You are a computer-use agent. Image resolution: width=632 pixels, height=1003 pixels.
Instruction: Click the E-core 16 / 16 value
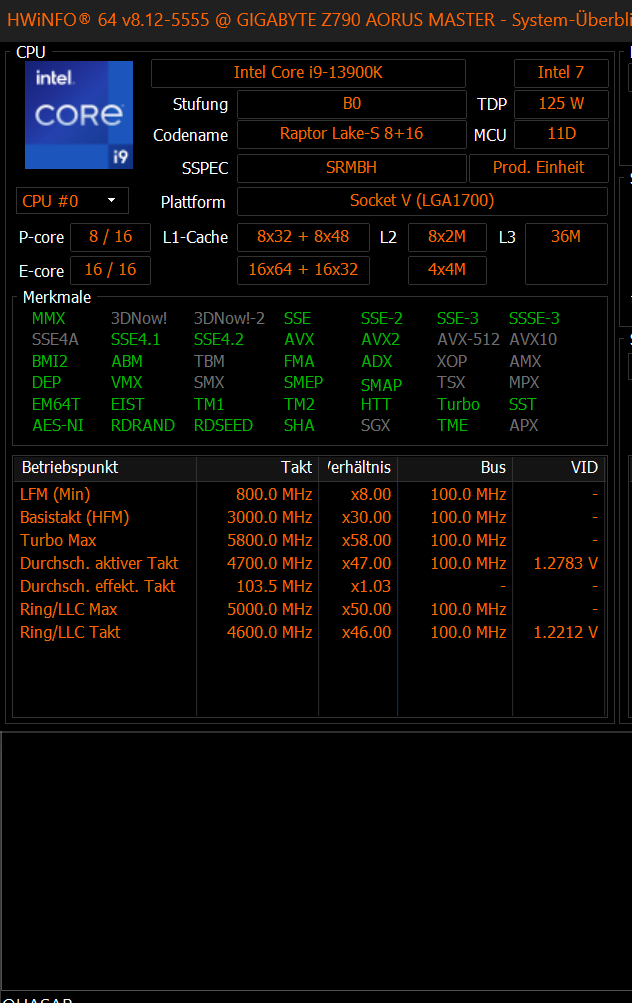[110, 270]
